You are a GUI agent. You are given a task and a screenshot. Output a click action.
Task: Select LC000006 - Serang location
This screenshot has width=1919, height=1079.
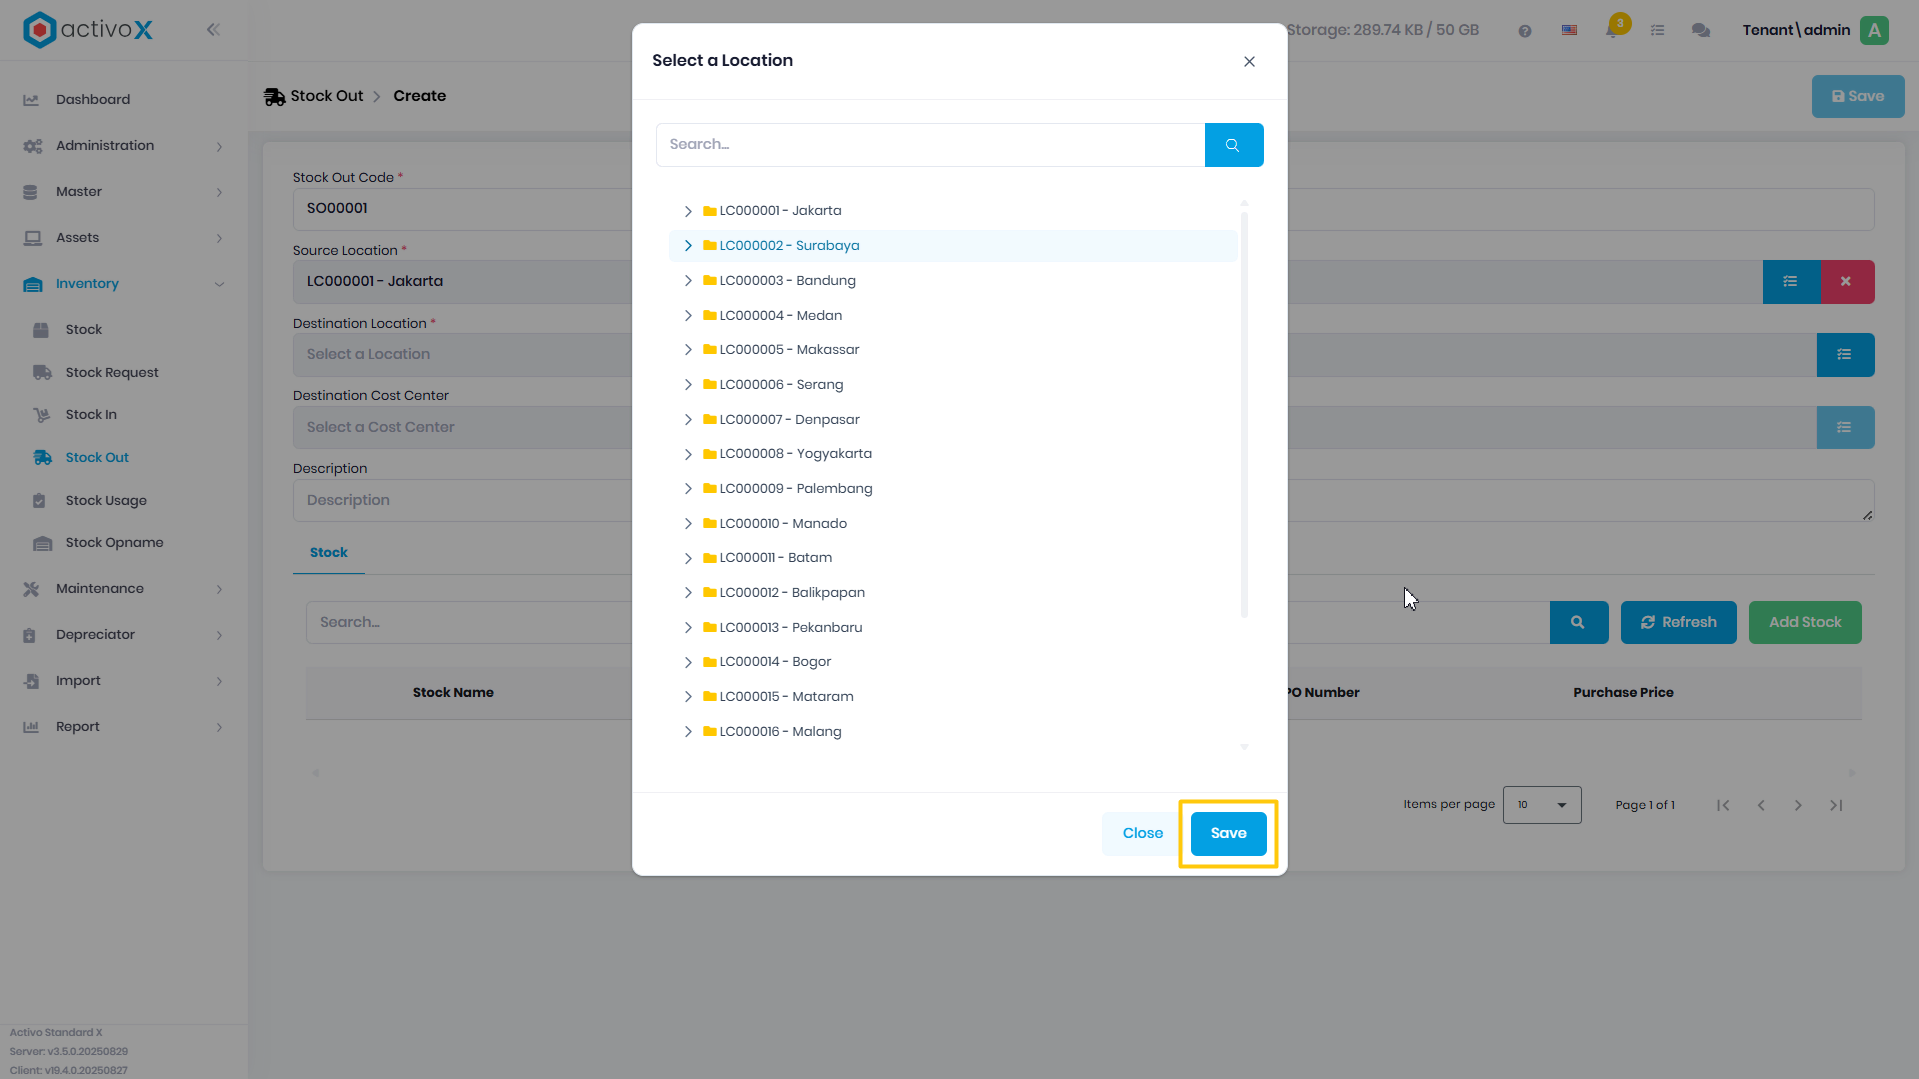(781, 385)
